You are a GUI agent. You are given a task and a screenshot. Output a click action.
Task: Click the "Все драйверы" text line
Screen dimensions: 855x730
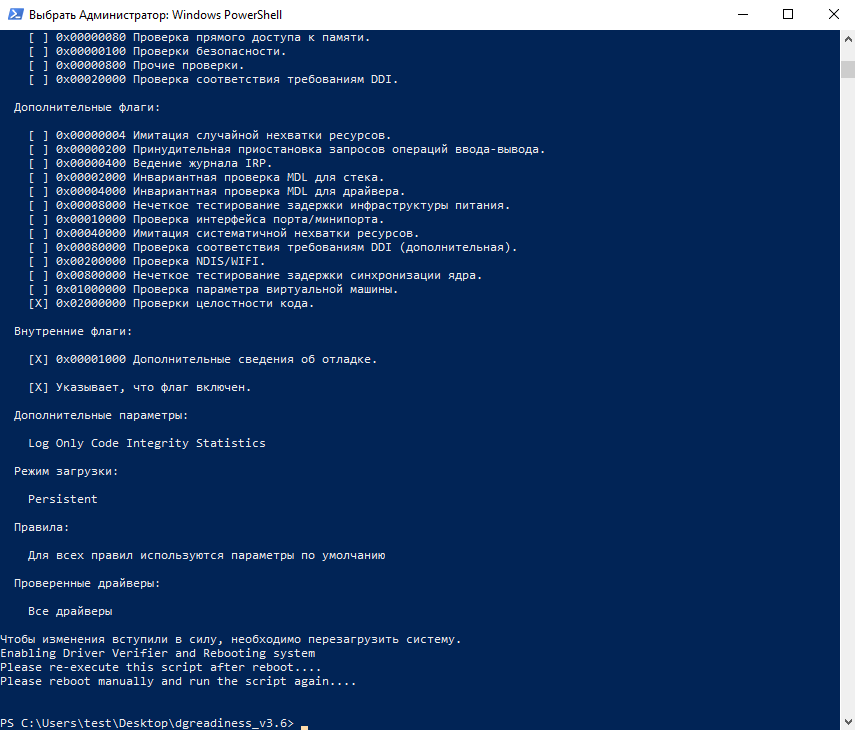70,611
